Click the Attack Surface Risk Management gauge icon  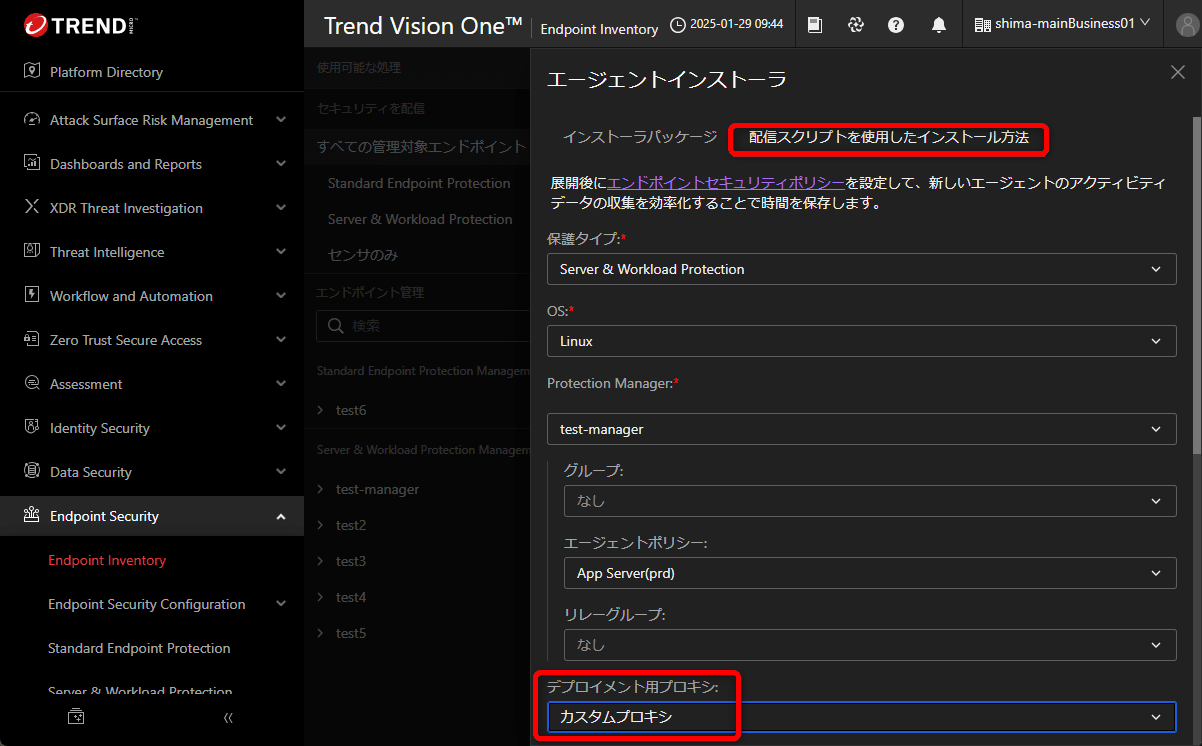(31, 120)
